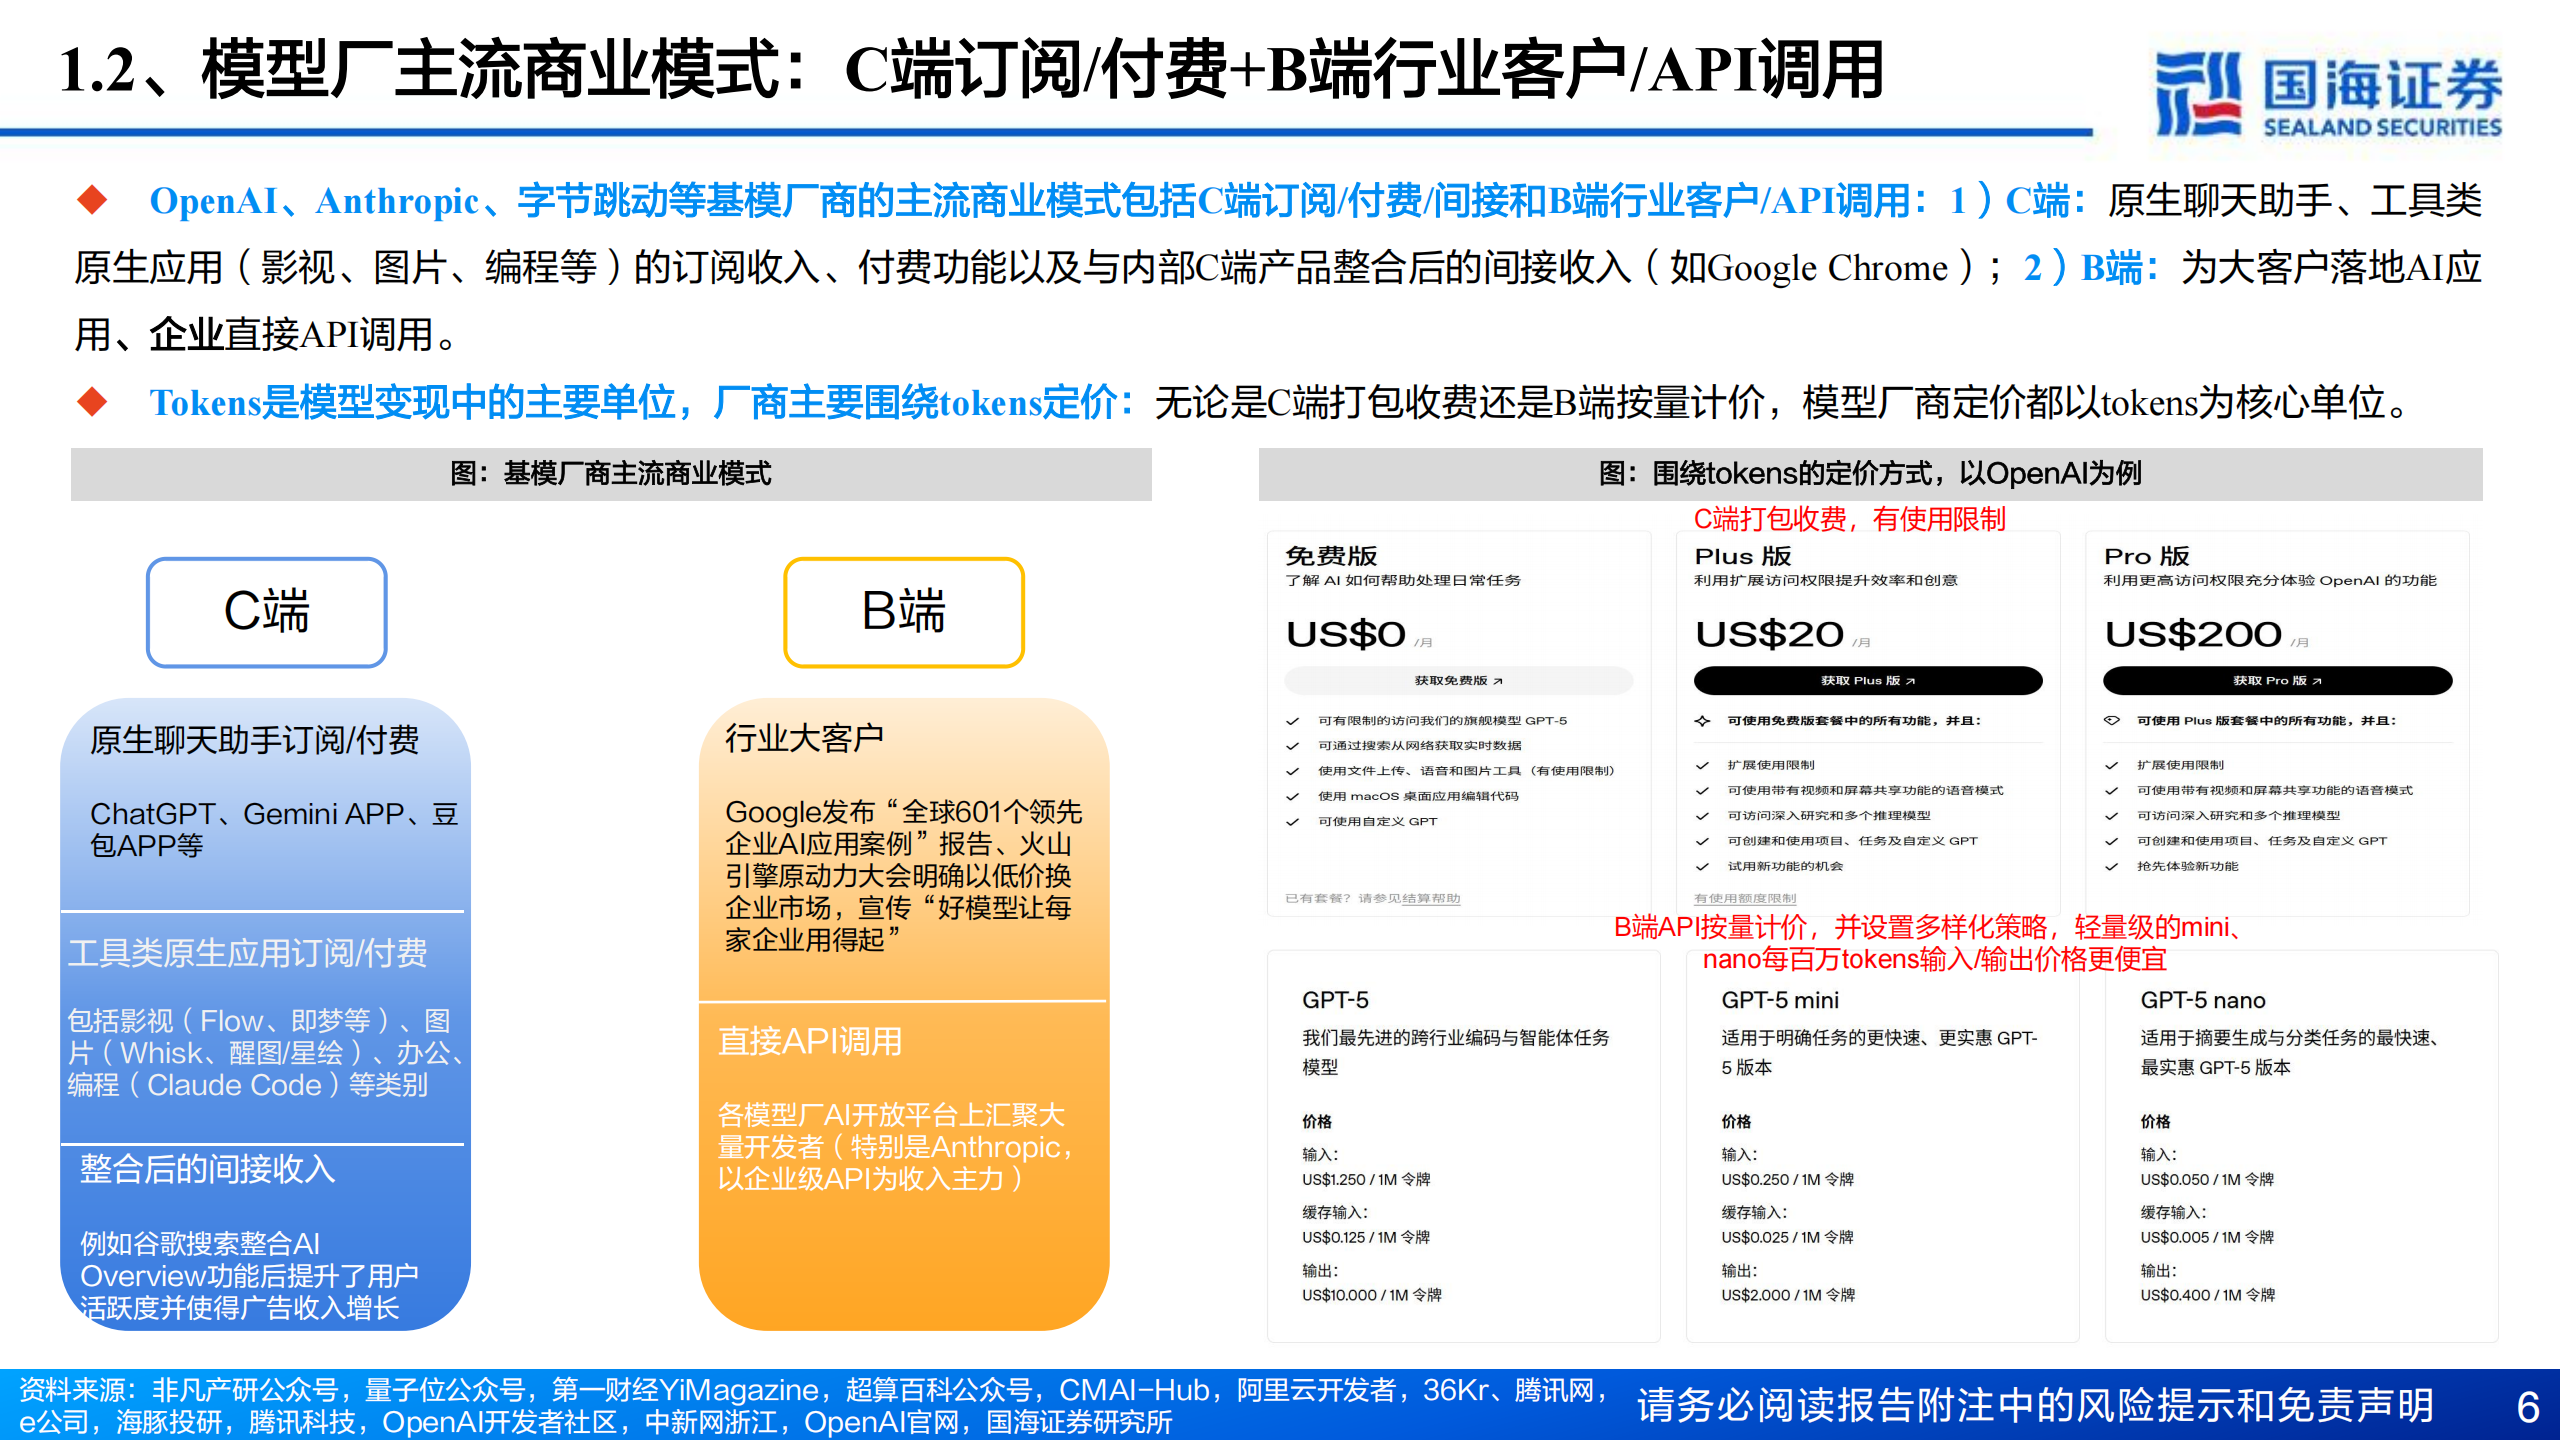Click the 可使用自定义 GPT feature line

point(1377,822)
